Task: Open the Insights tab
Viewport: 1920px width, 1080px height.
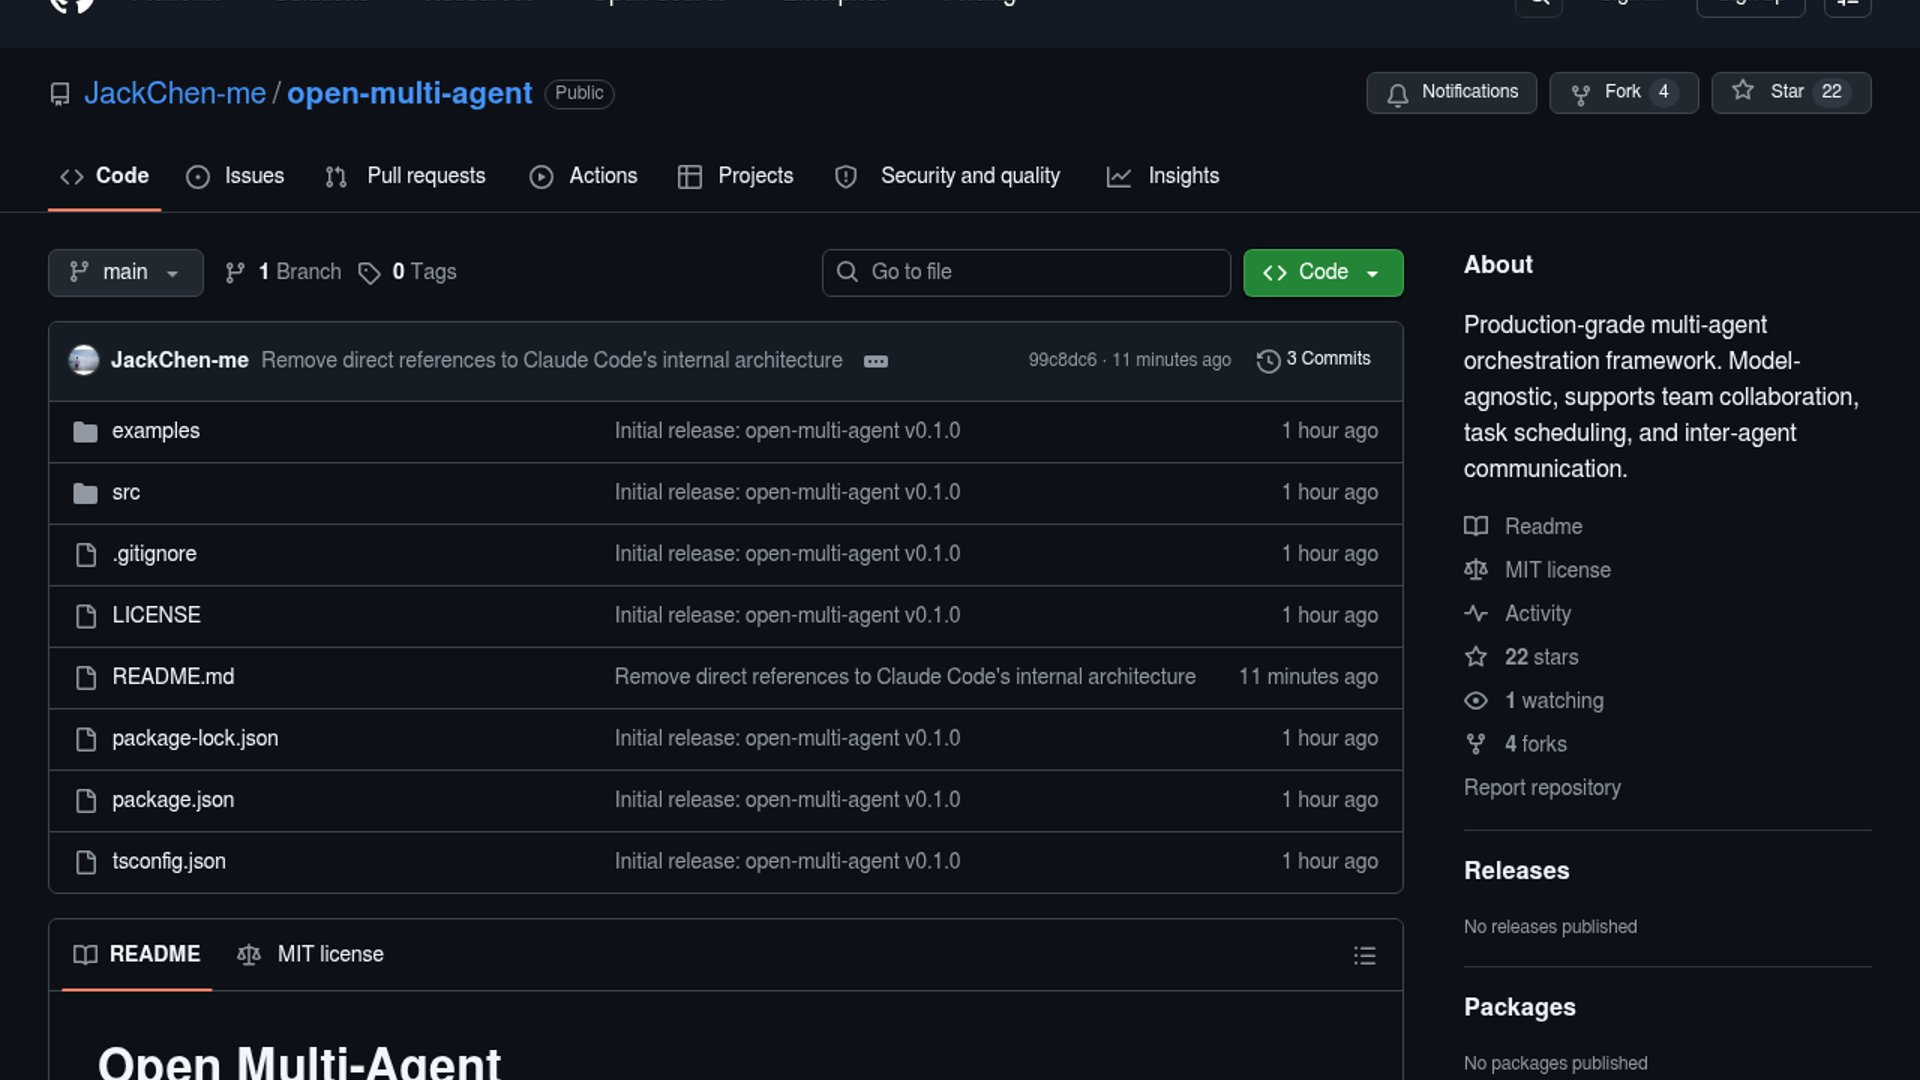Action: click(1163, 176)
